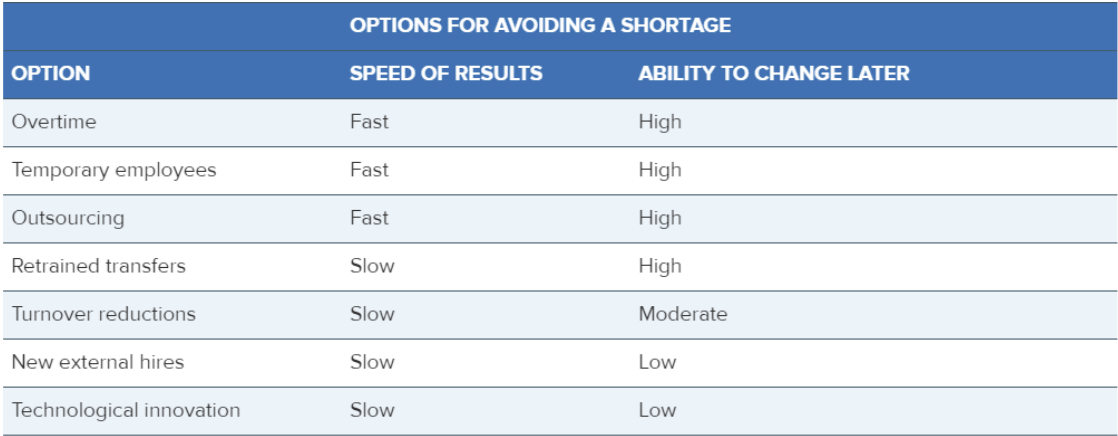Select the 'Temporary employees' row label
The image size is (1118, 436).
pos(114,170)
